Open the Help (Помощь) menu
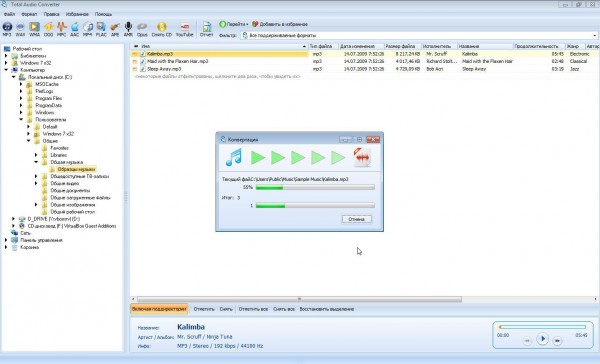The height and width of the screenshot is (364, 600). 103,14
